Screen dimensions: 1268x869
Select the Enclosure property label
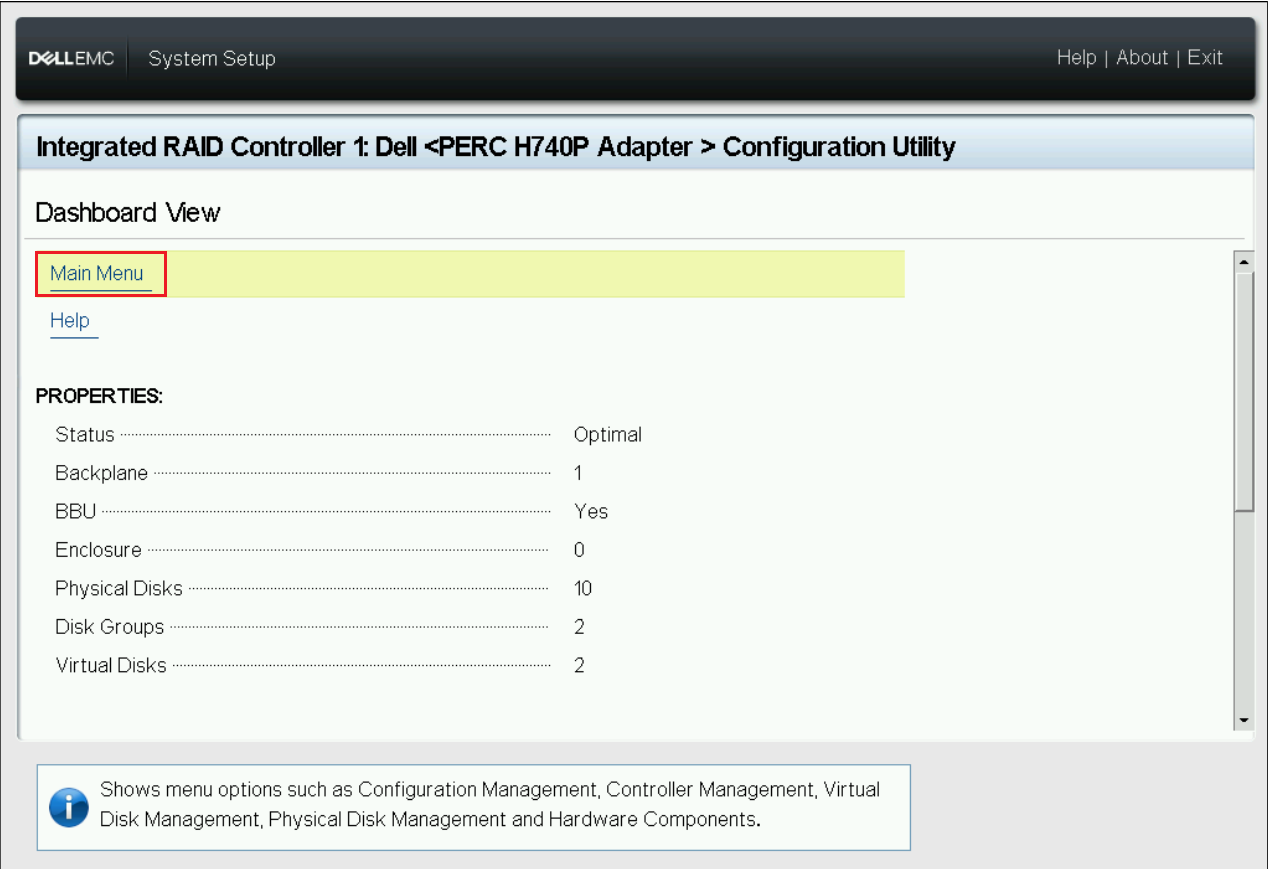[98, 550]
